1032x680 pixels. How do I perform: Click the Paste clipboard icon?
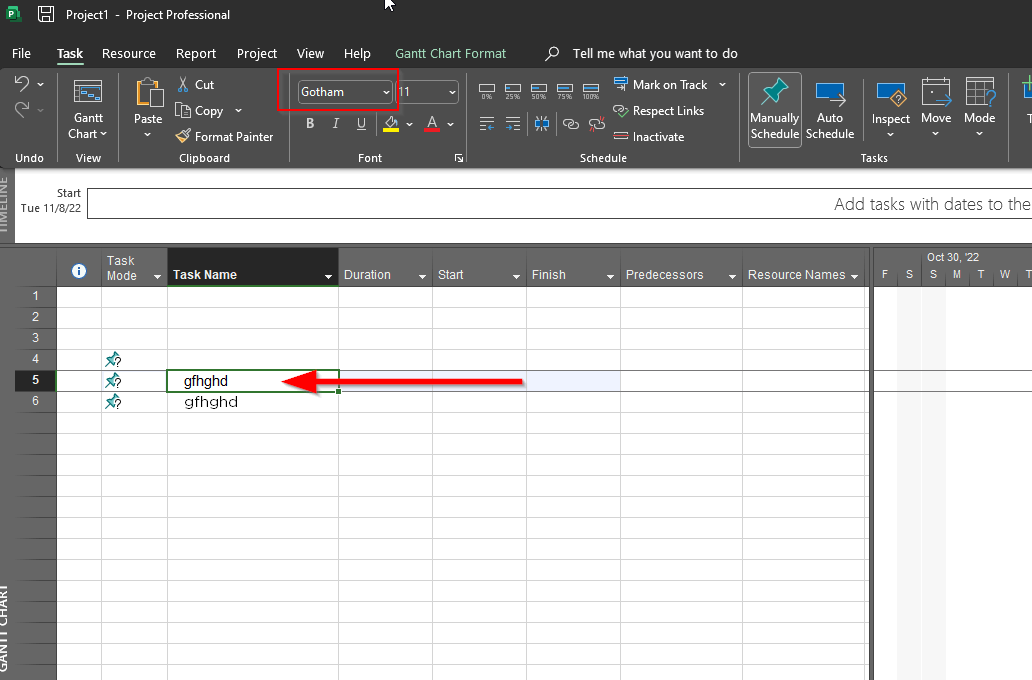point(149,93)
